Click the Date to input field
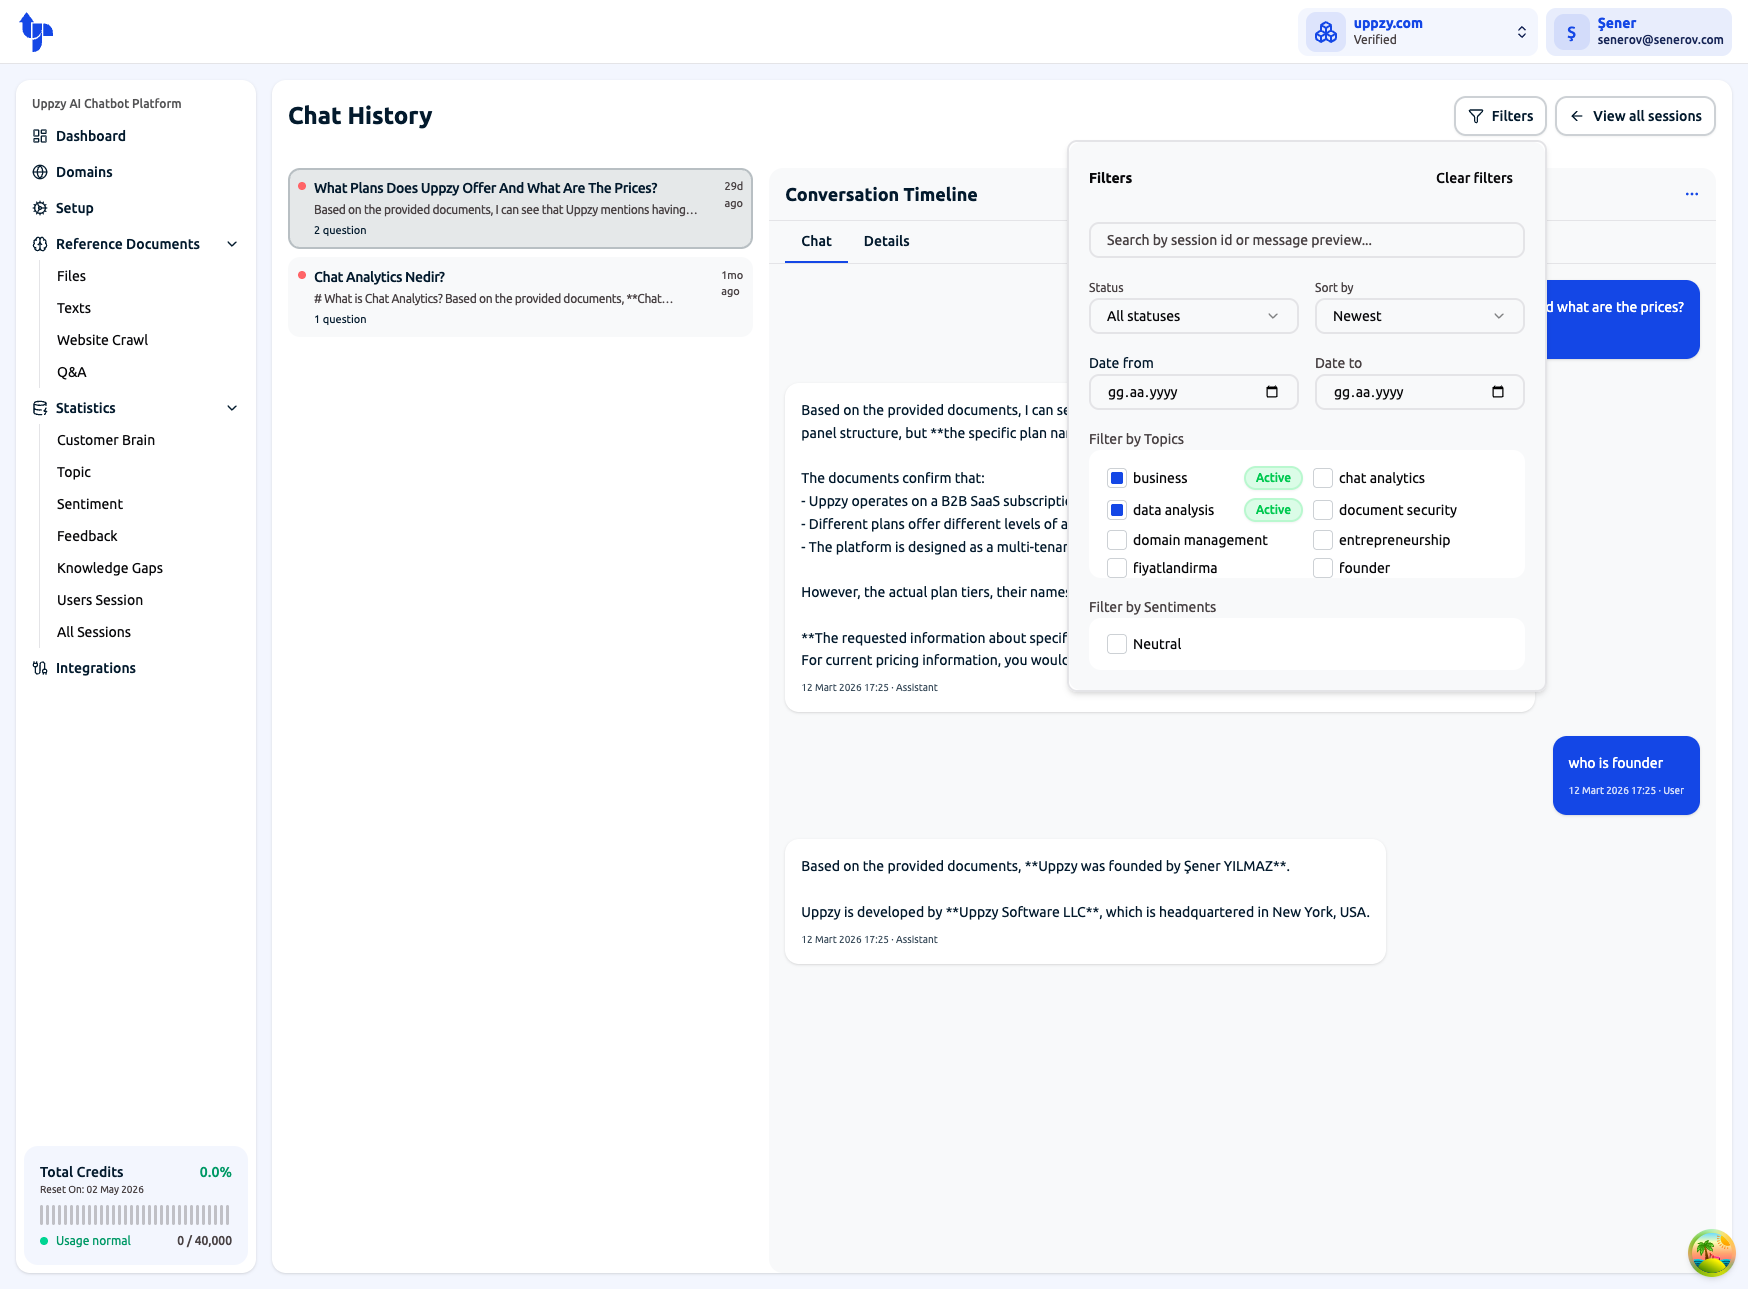The width and height of the screenshot is (1748, 1289). pyautogui.click(x=1419, y=392)
